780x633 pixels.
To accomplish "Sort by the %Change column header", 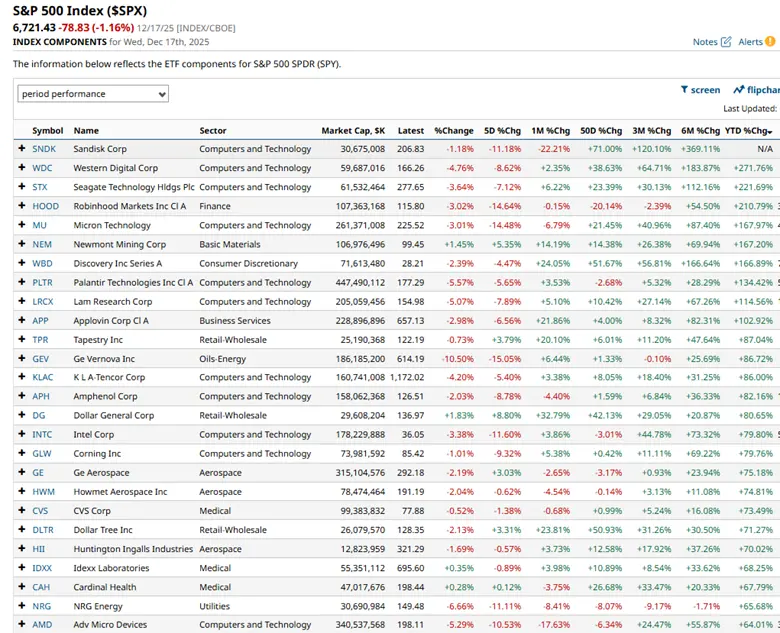I will click(x=454, y=131).
